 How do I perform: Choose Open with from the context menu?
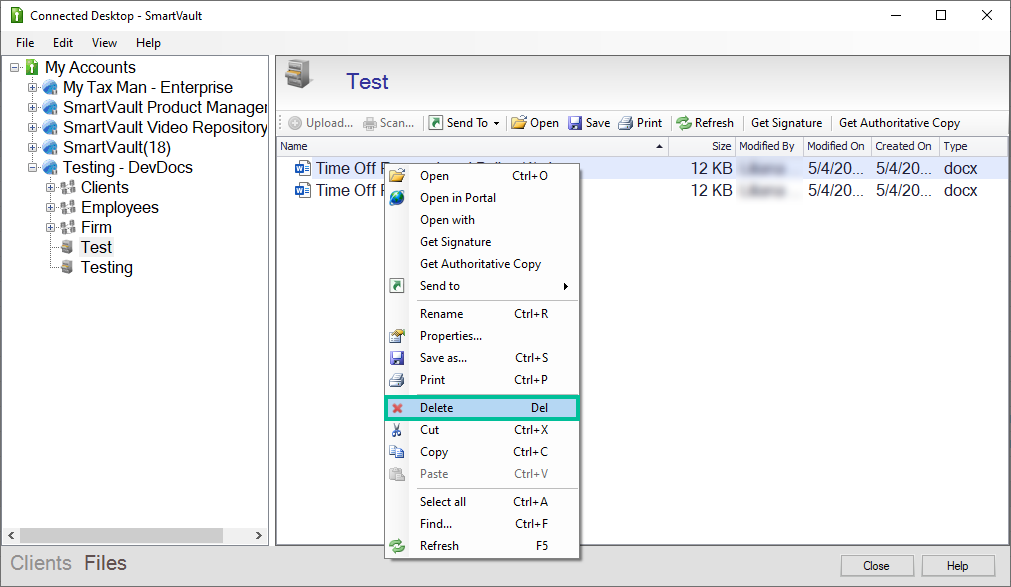coord(482,219)
